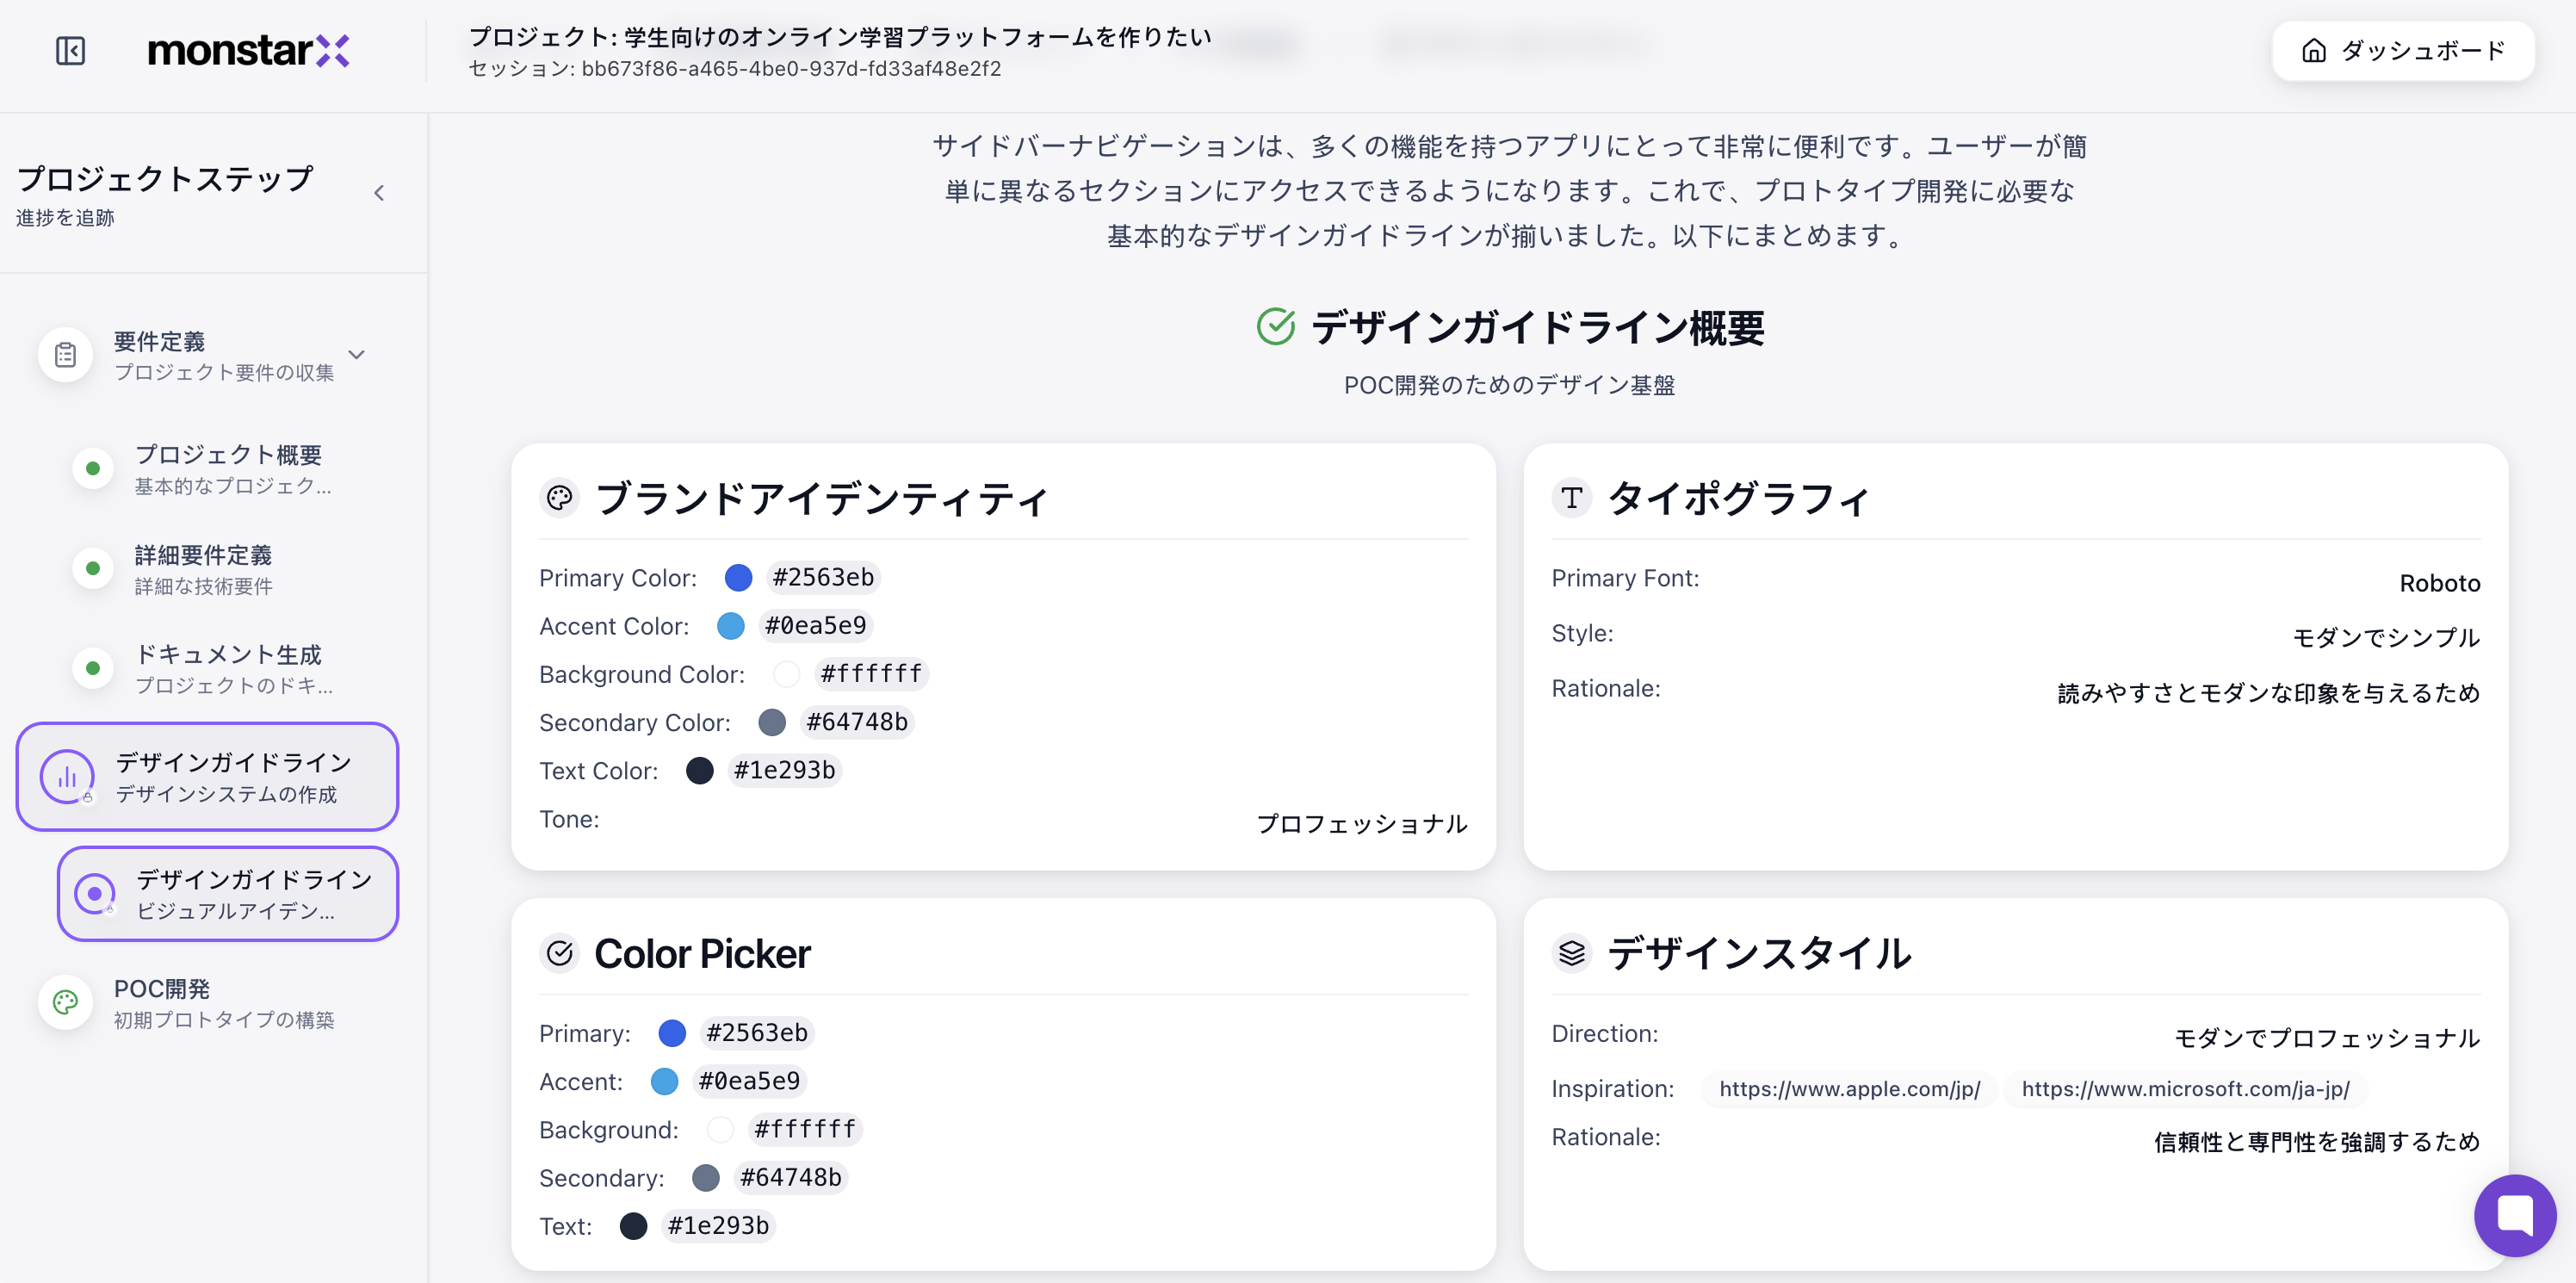Viewport: 2576px width, 1283px height.
Task: Collapse プロジェクトステップ panel with the arrow
Action: [x=379, y=192]
